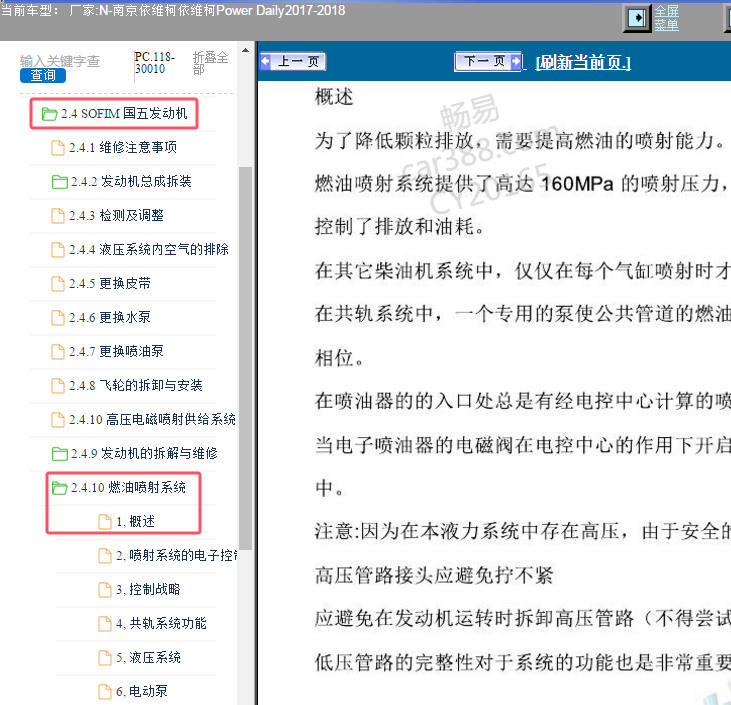Open 2.4.3 检测及调整 page
Viewport: 731px width, 705px height.
tap(117, 215)
